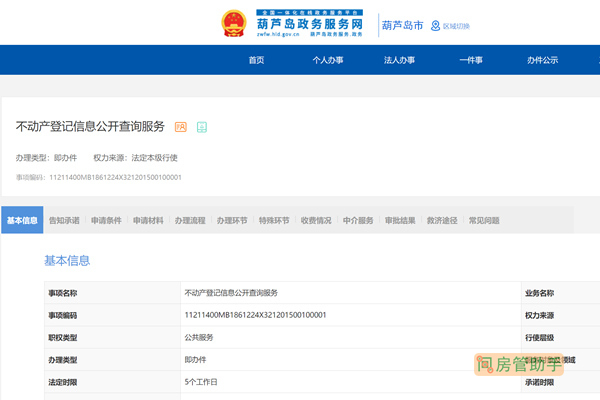Click the national emblem logo
The width and height of the screenshot is (600, 400).
coord(234,23)
